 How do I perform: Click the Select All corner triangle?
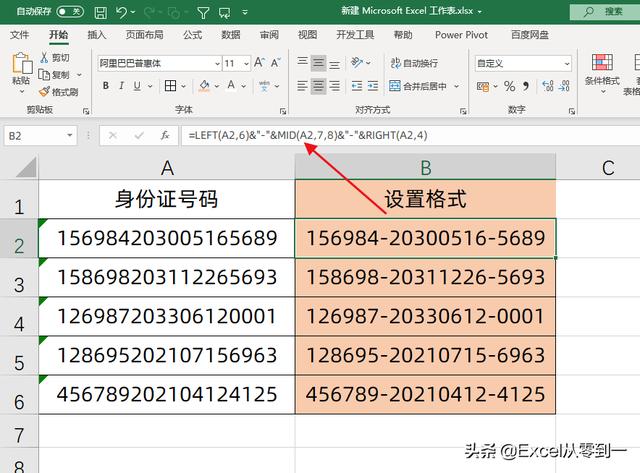tap(26, 168)
